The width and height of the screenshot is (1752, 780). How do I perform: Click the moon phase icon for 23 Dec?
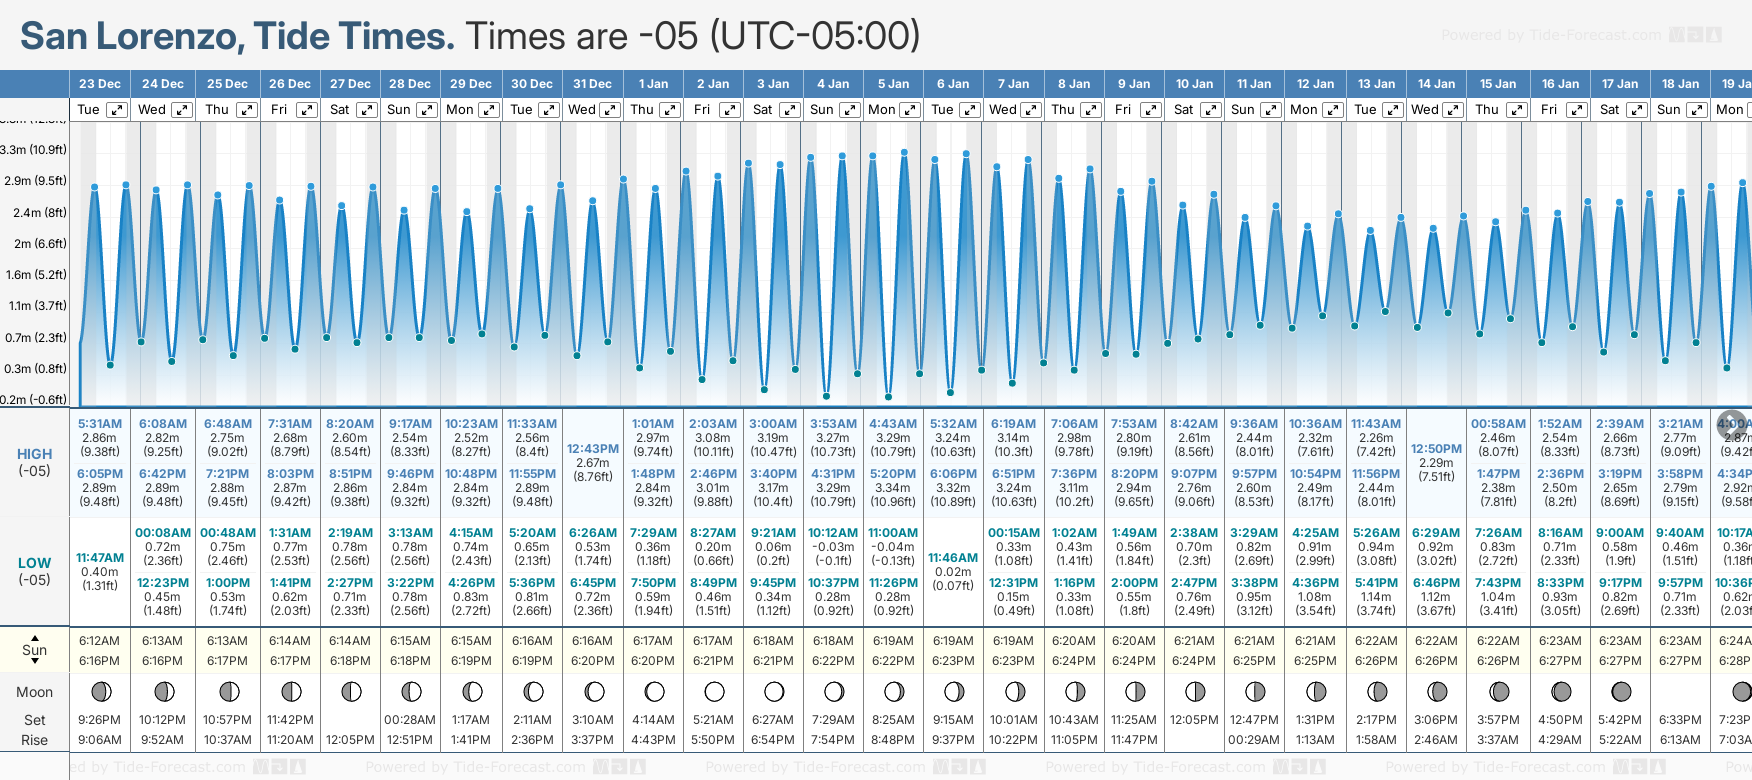(100, 691)
